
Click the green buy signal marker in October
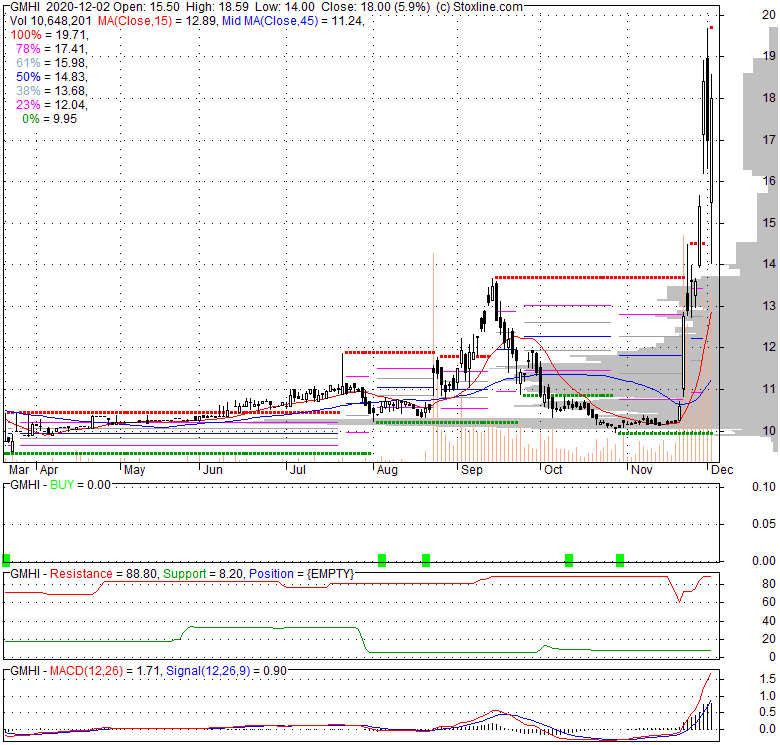(x=569, y=560)
